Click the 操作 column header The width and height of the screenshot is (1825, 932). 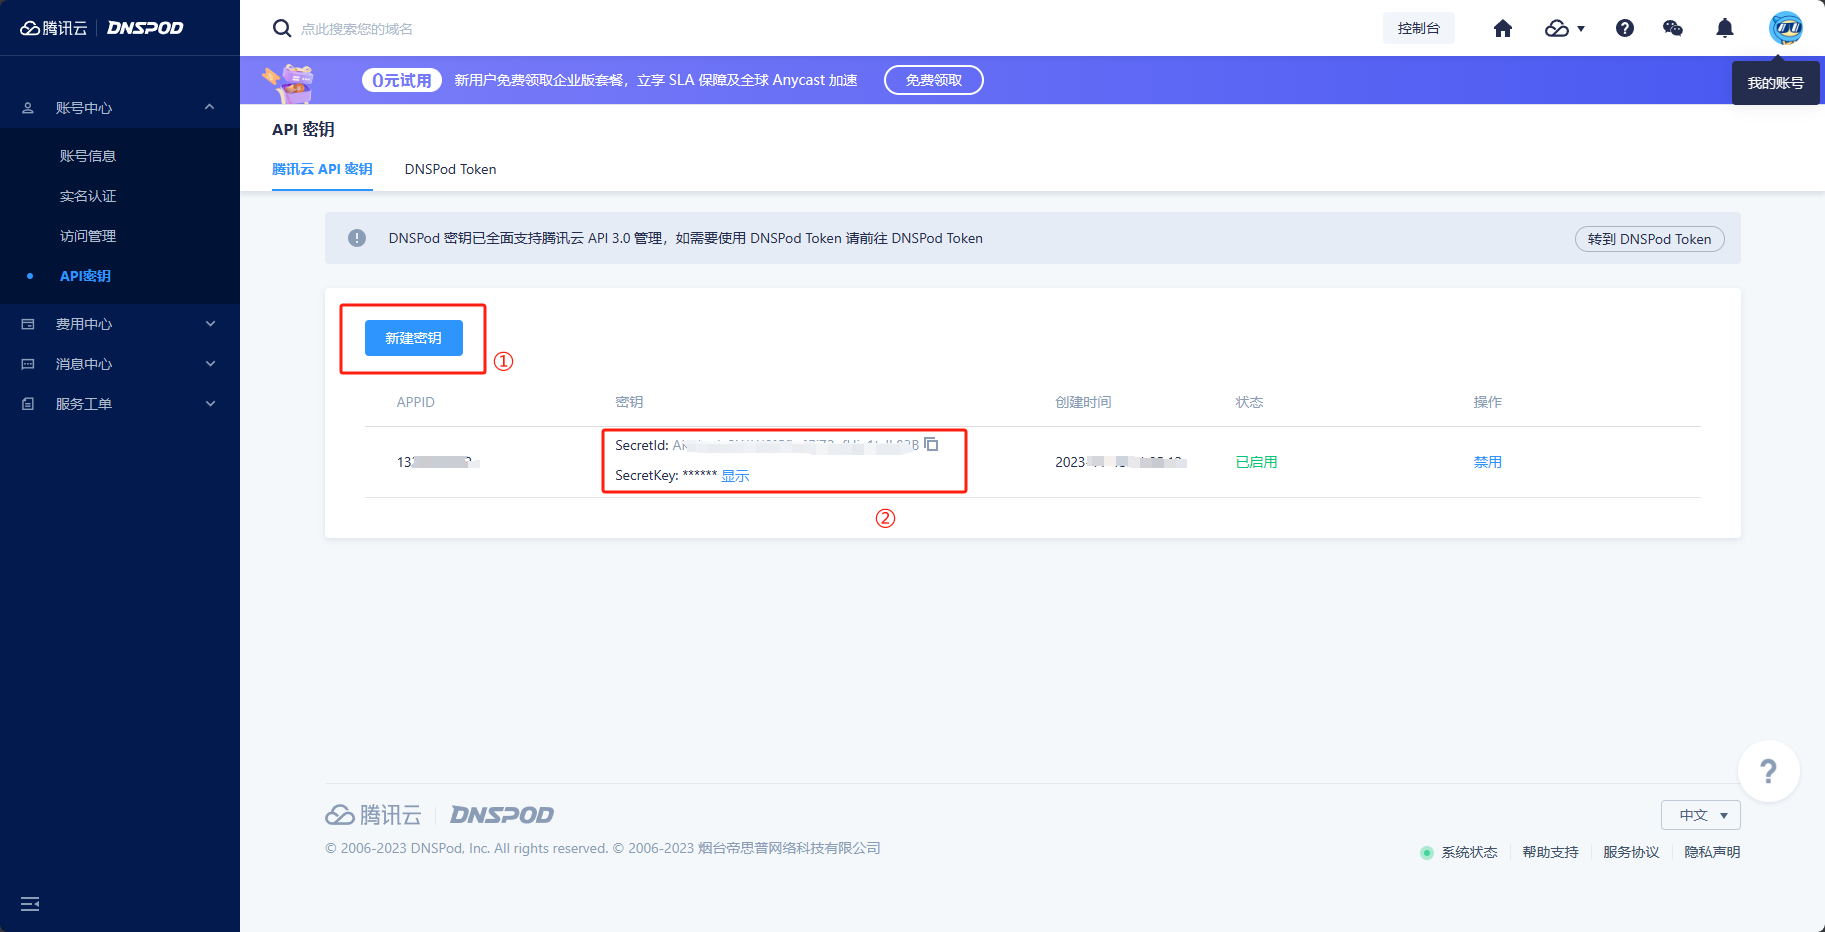[x=1487, y=402]
